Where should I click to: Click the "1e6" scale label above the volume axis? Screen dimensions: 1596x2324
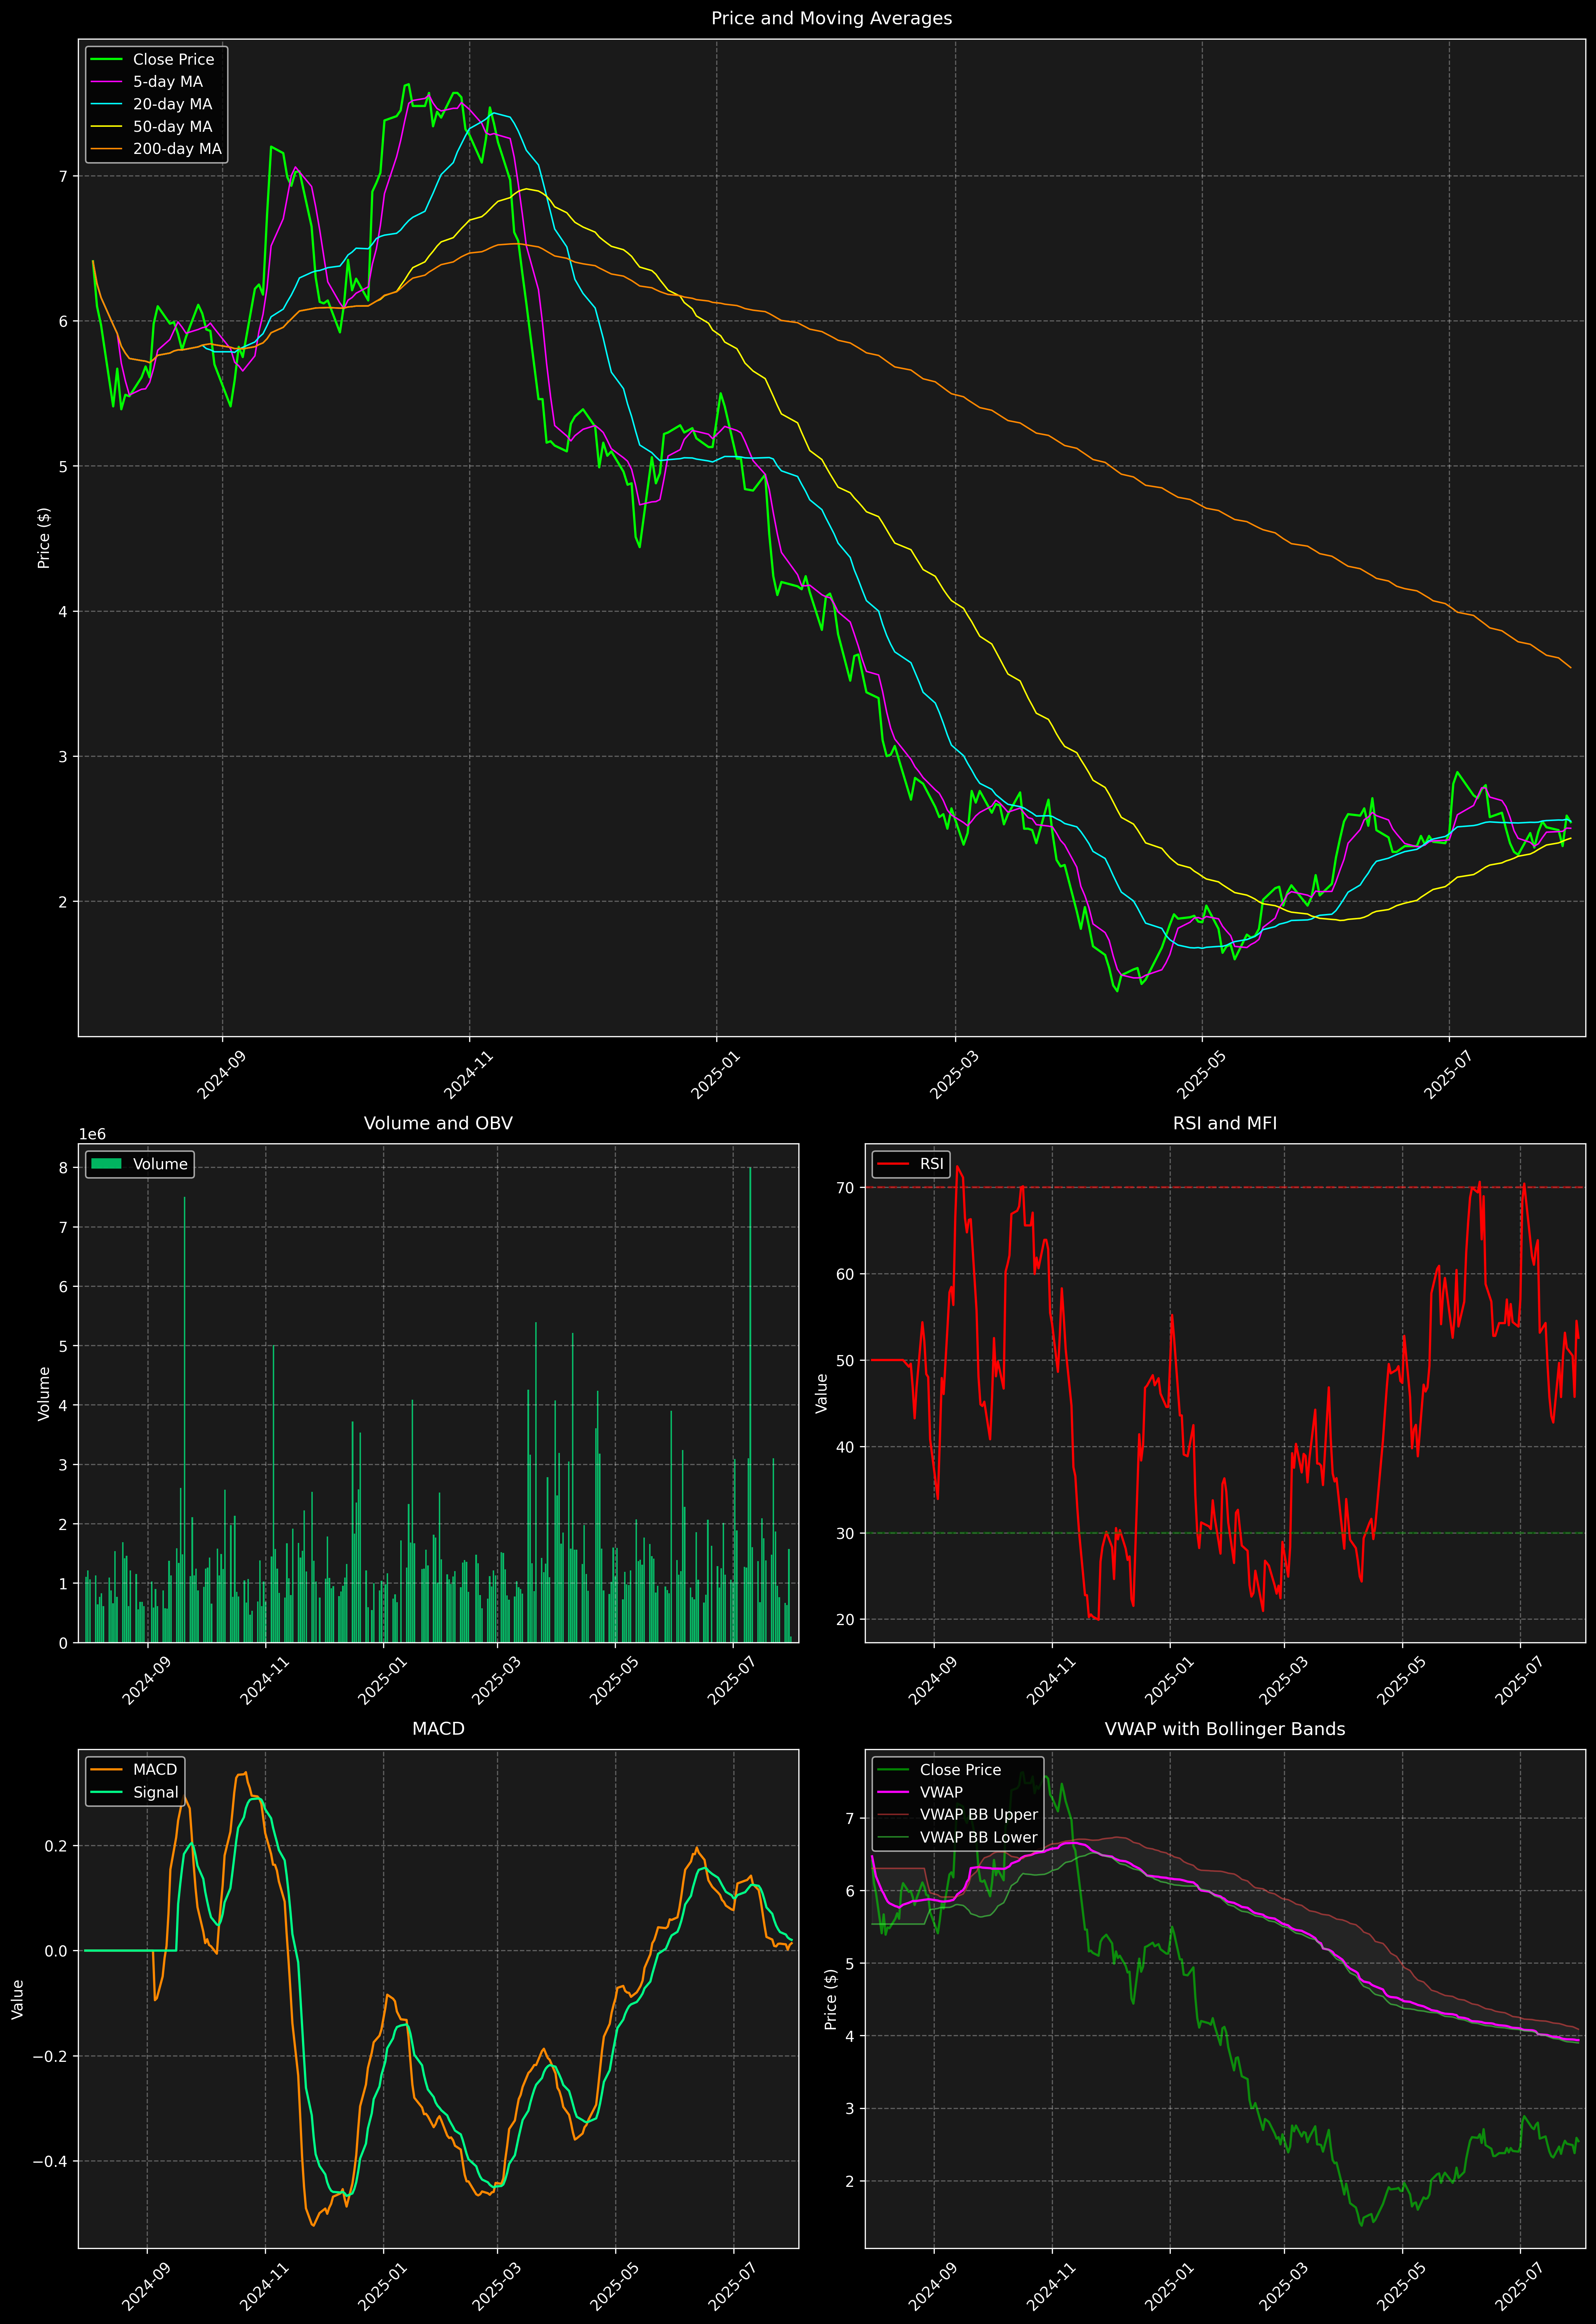(x=92, y=1134)
